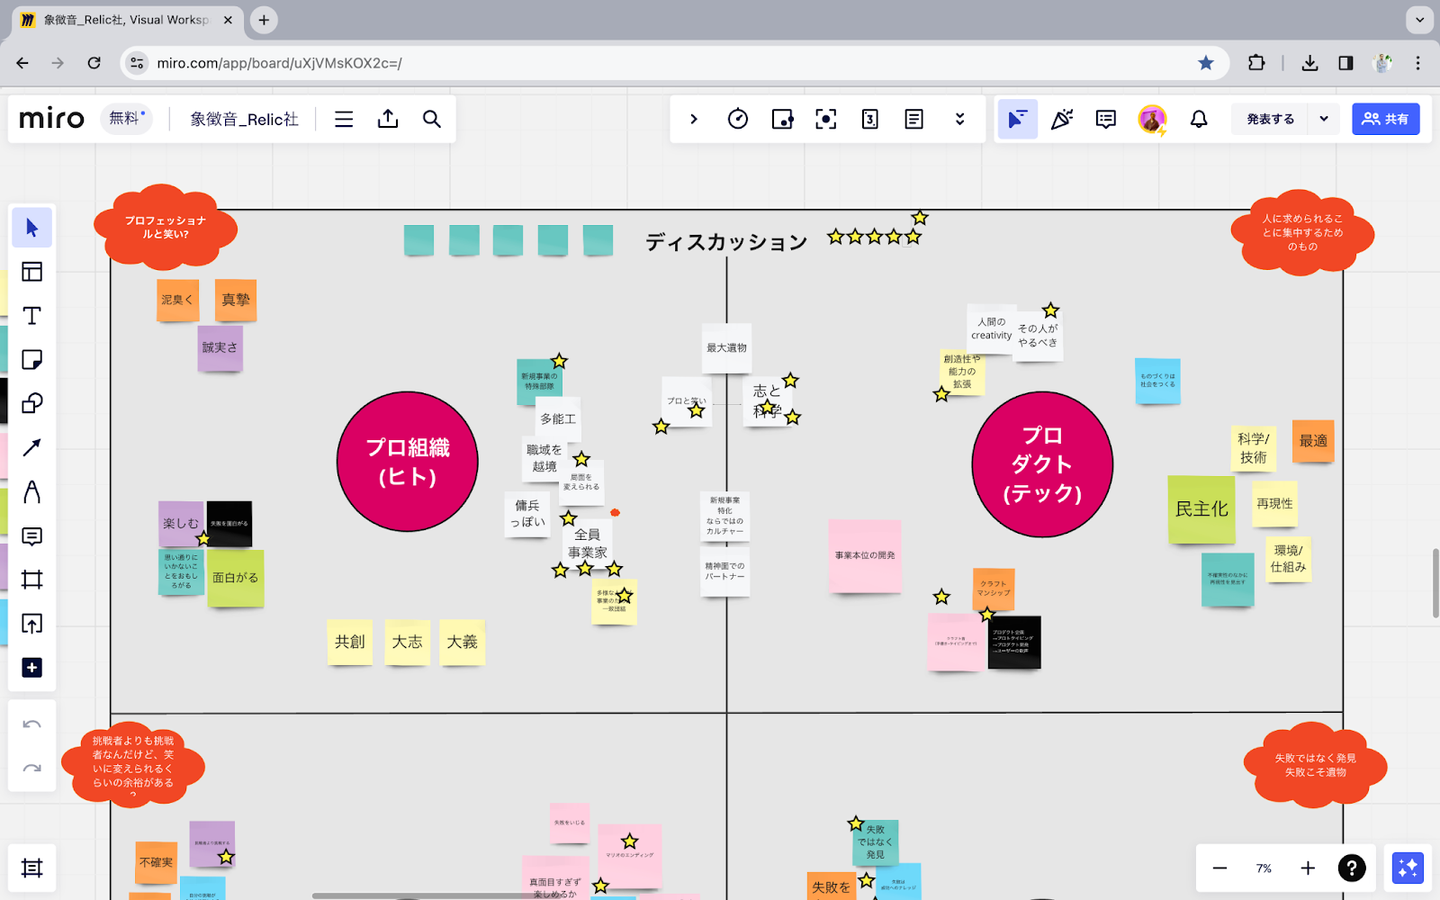Open the Upload tool
1440x900 pixels.
[x=32, y=624]
